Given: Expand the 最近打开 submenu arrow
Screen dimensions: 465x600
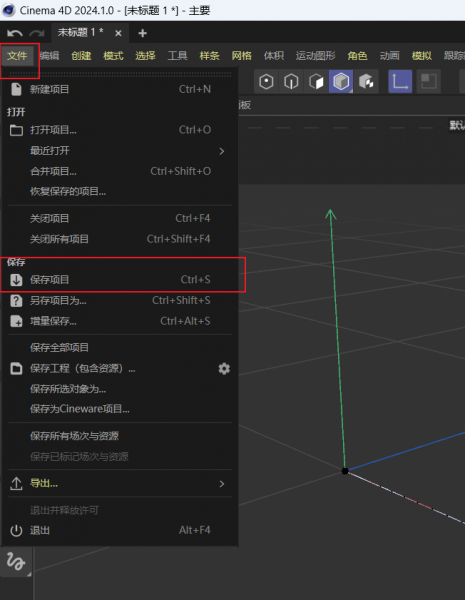Looking at the screenshot, I should [222, 151].
